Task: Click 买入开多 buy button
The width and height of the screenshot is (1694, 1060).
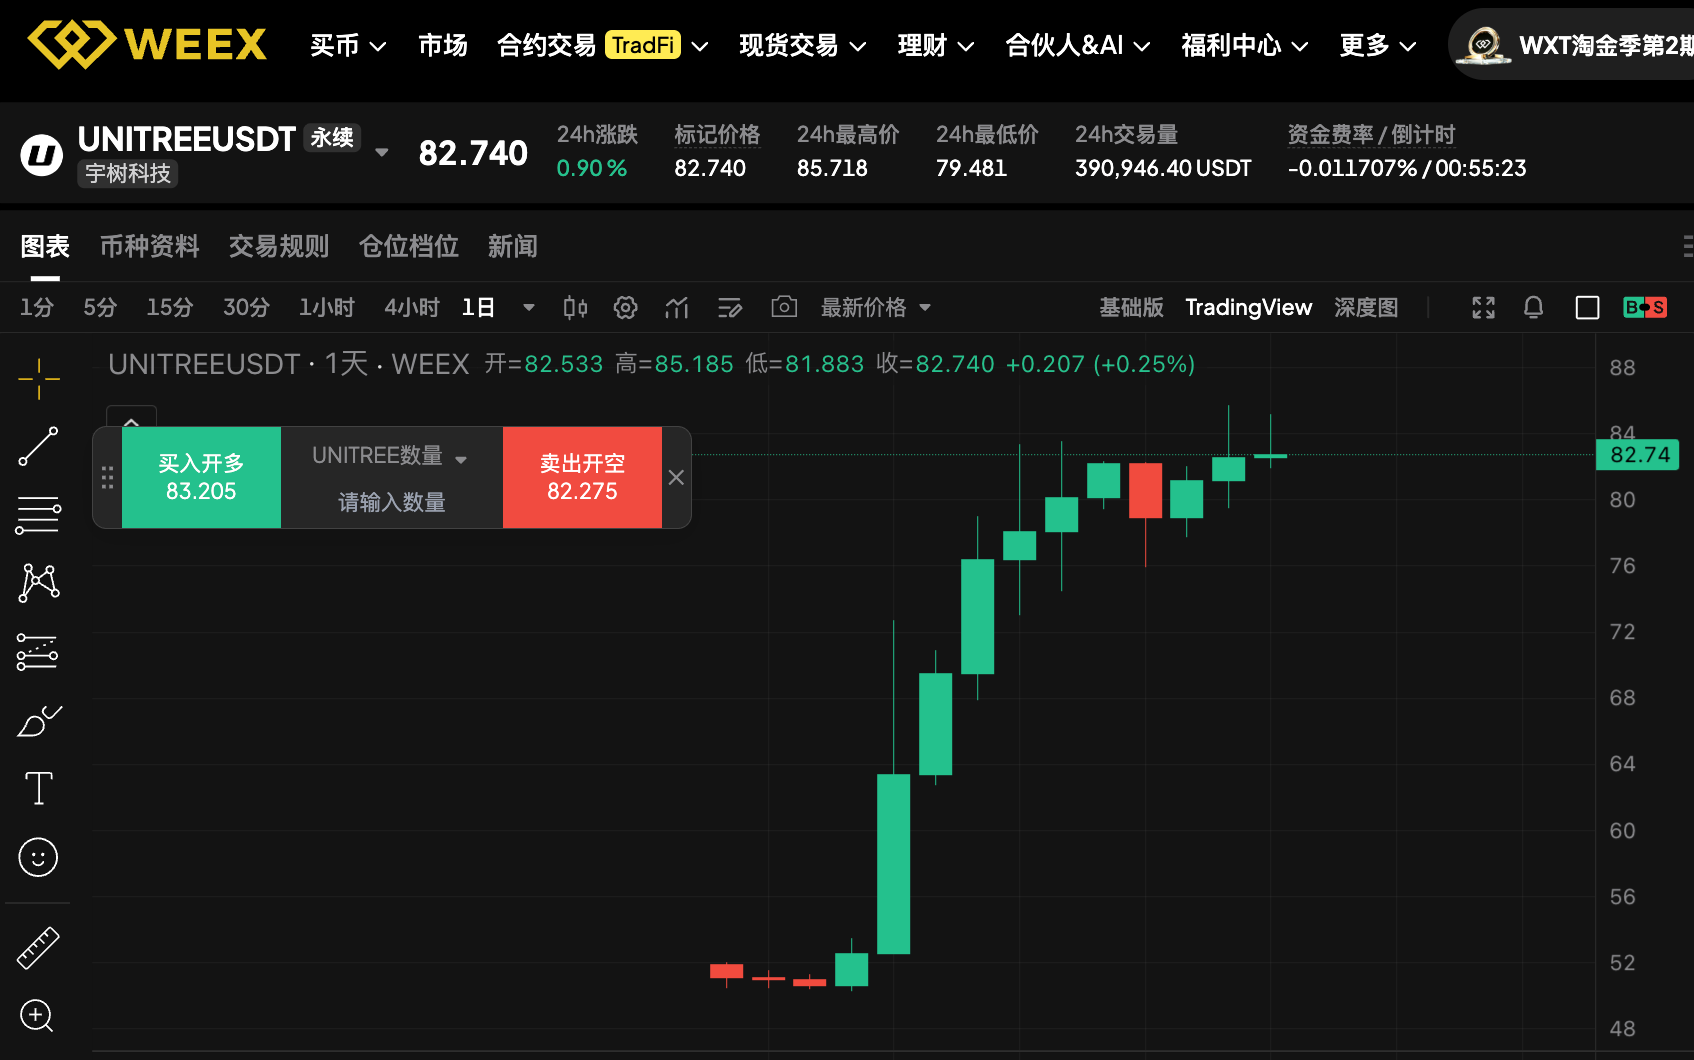Action: tap(201, 477)
